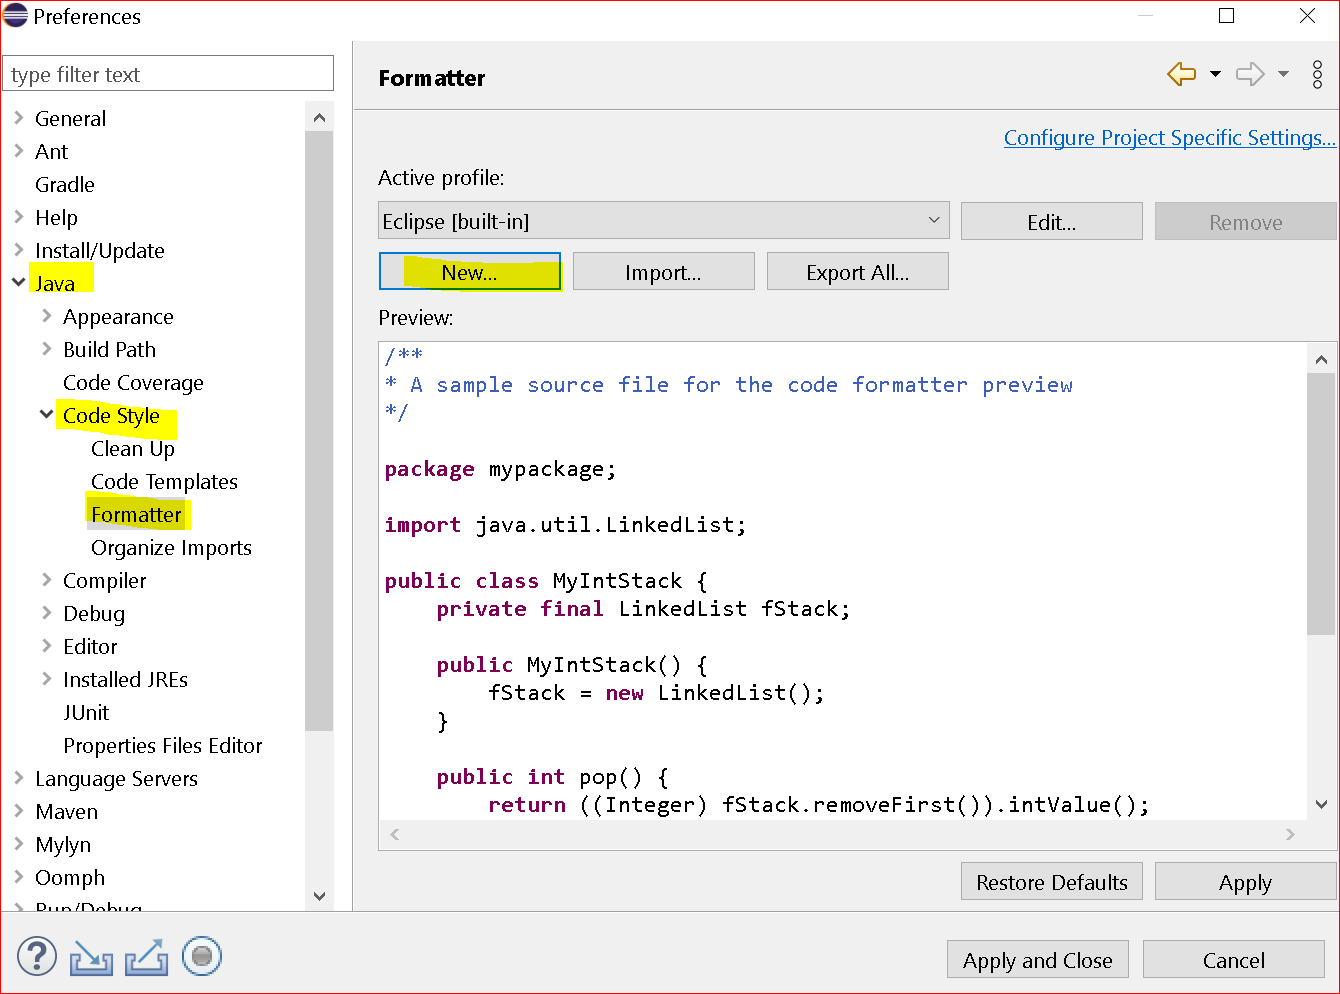
Task: Expand the Help tree node
Action: coord(18,217)
